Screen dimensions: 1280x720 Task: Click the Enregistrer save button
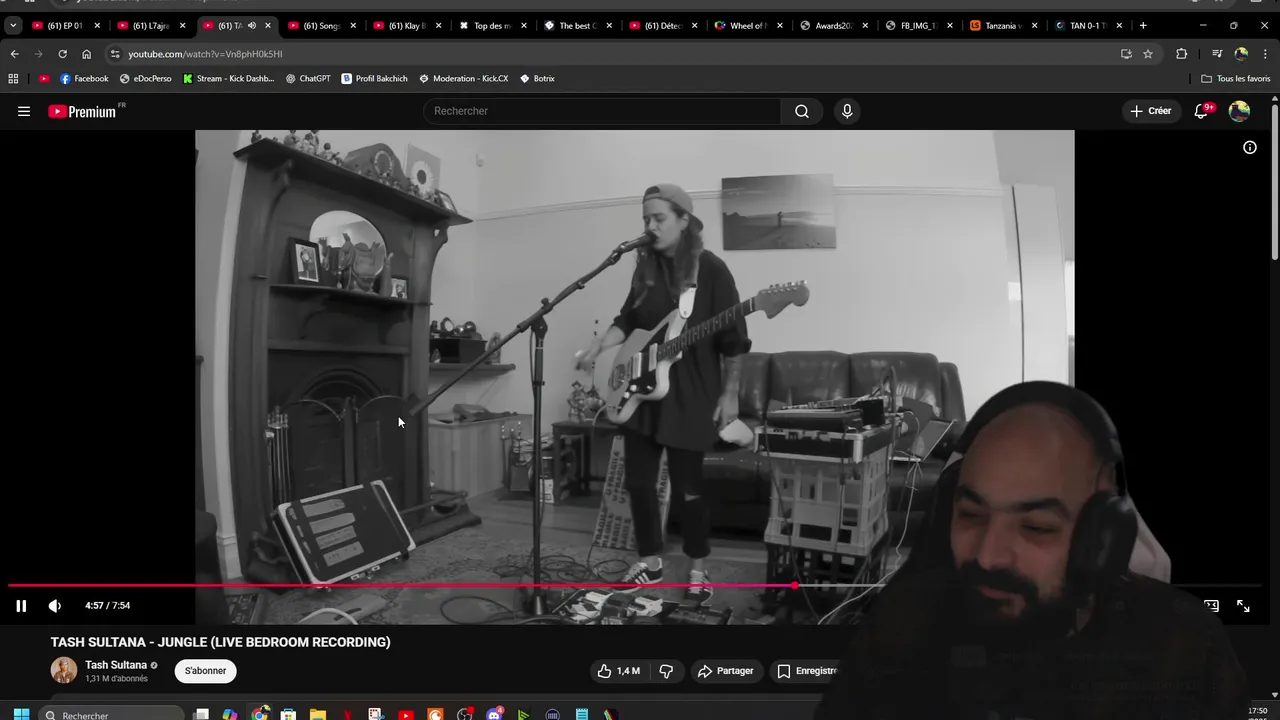pyautogui.click(x=808, y=671)
